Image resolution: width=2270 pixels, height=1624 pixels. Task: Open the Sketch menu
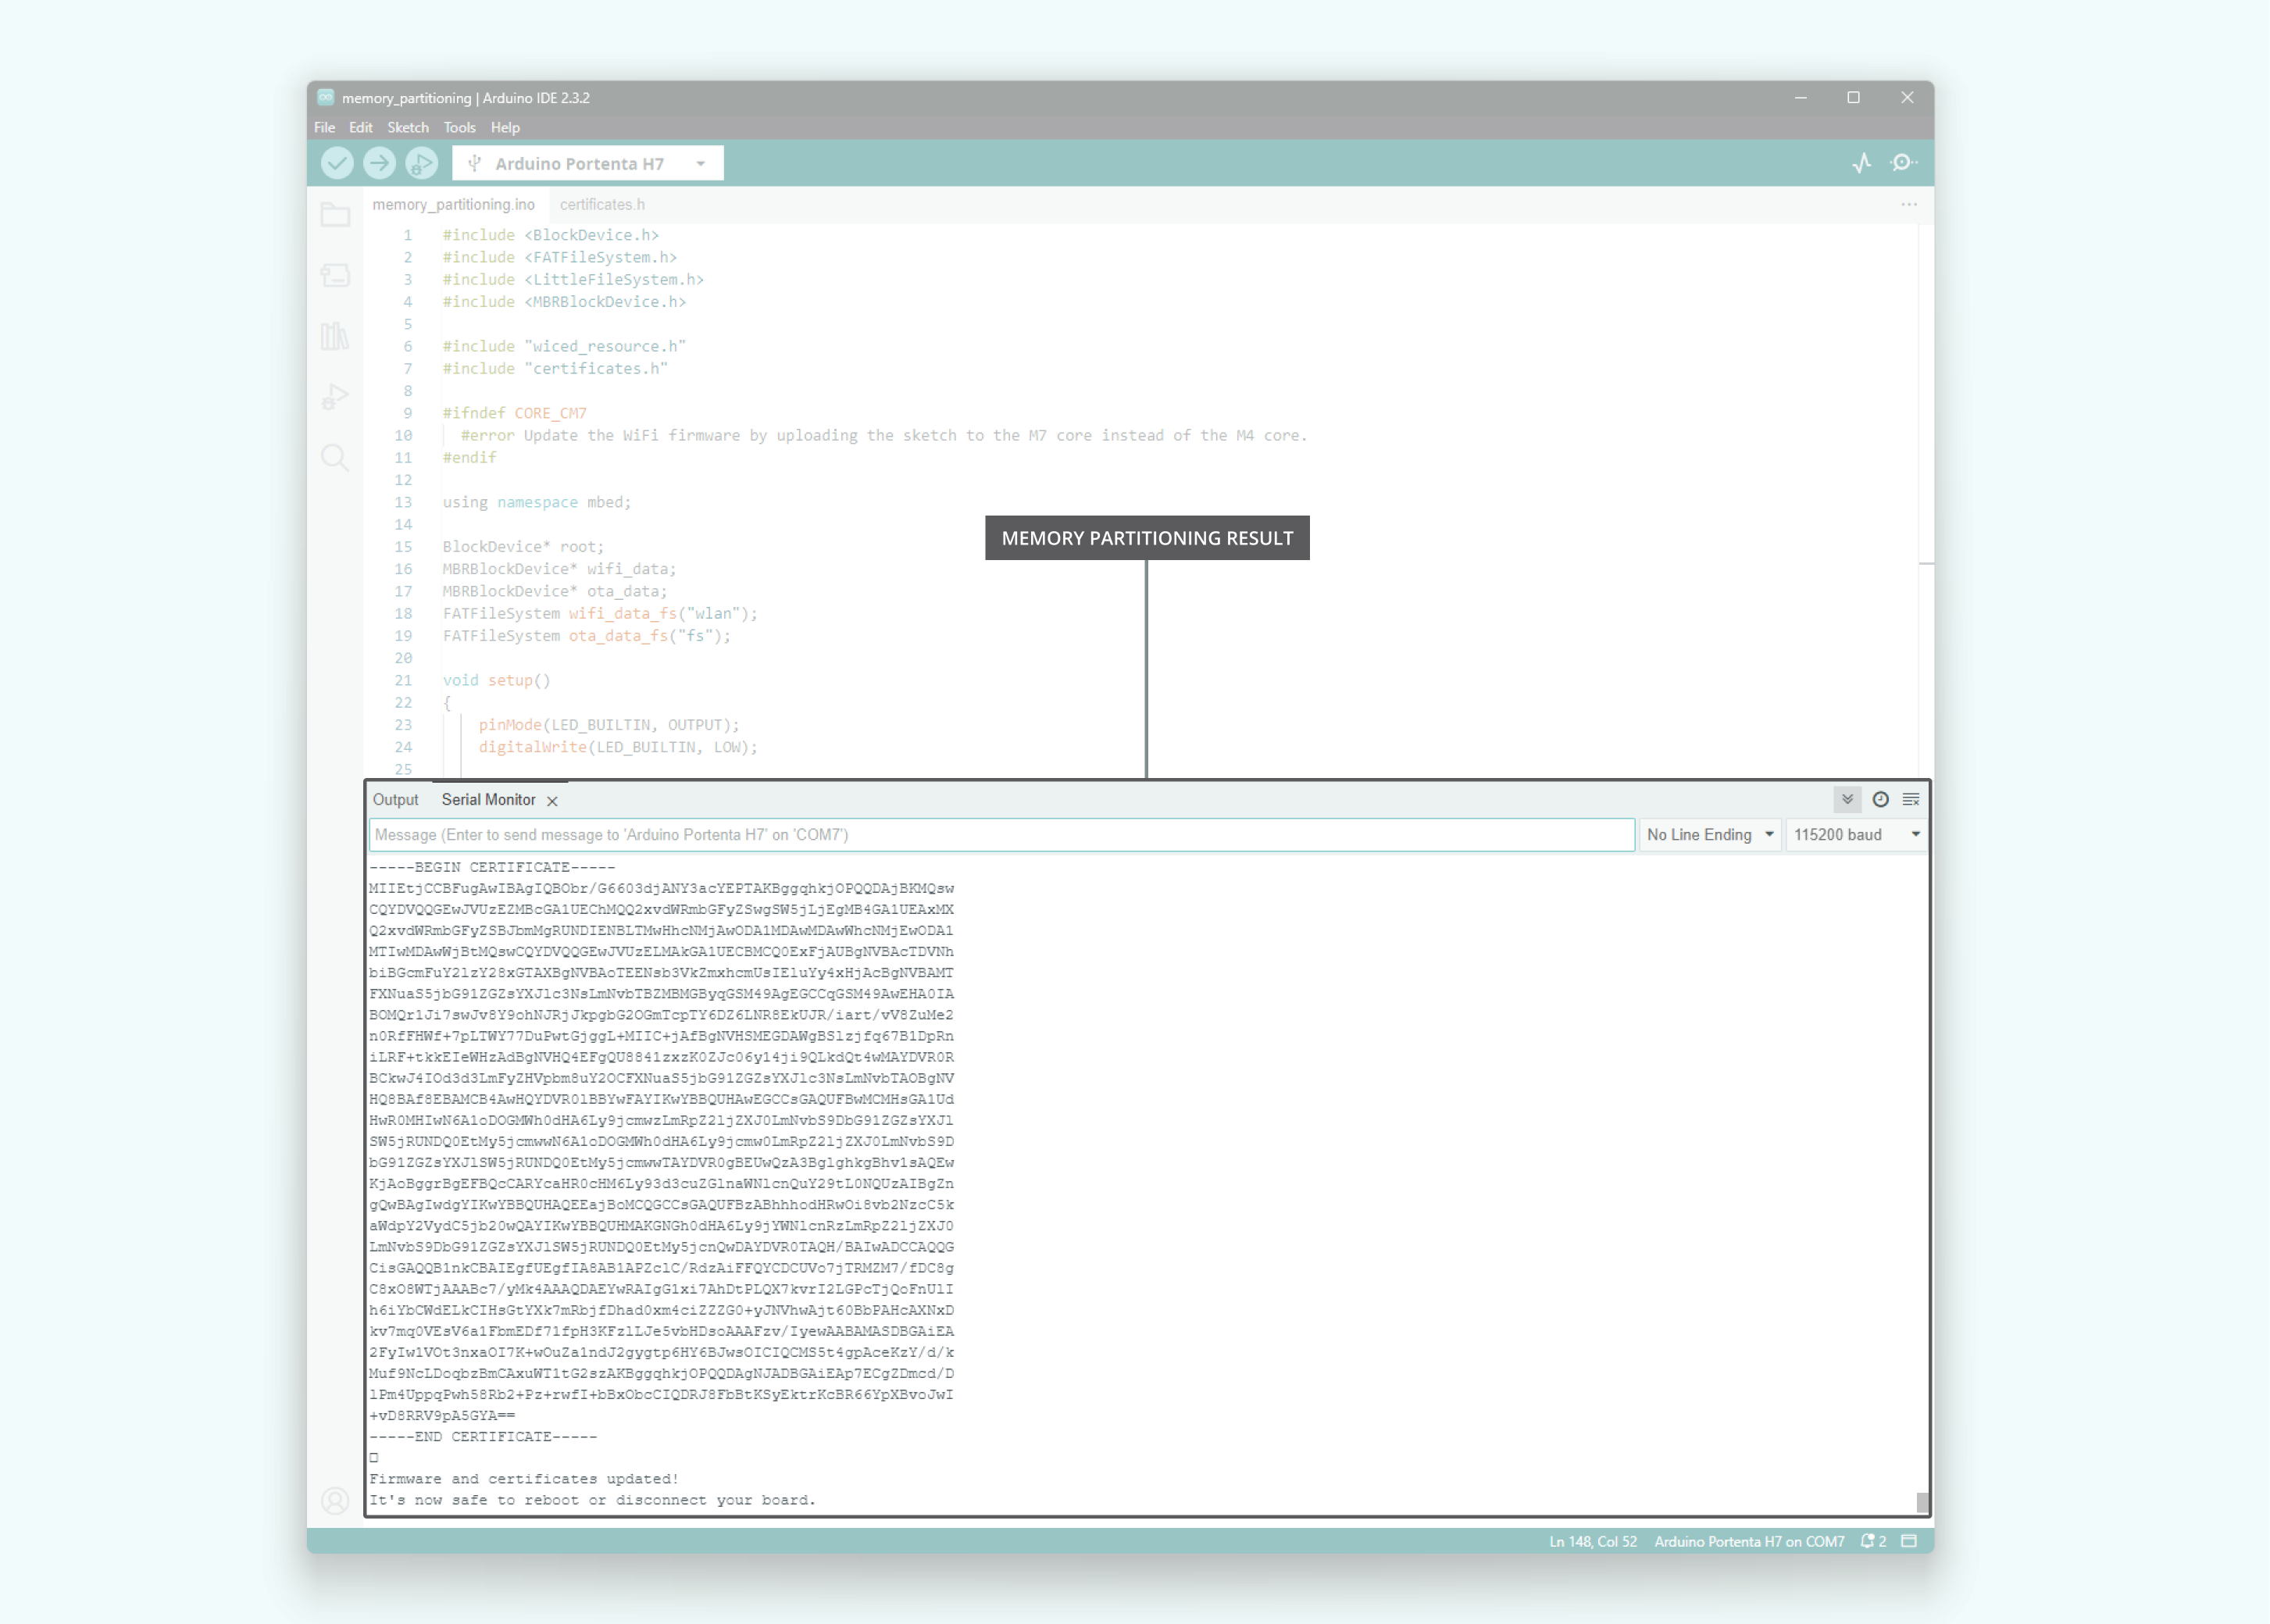click(x=408, y=127)
